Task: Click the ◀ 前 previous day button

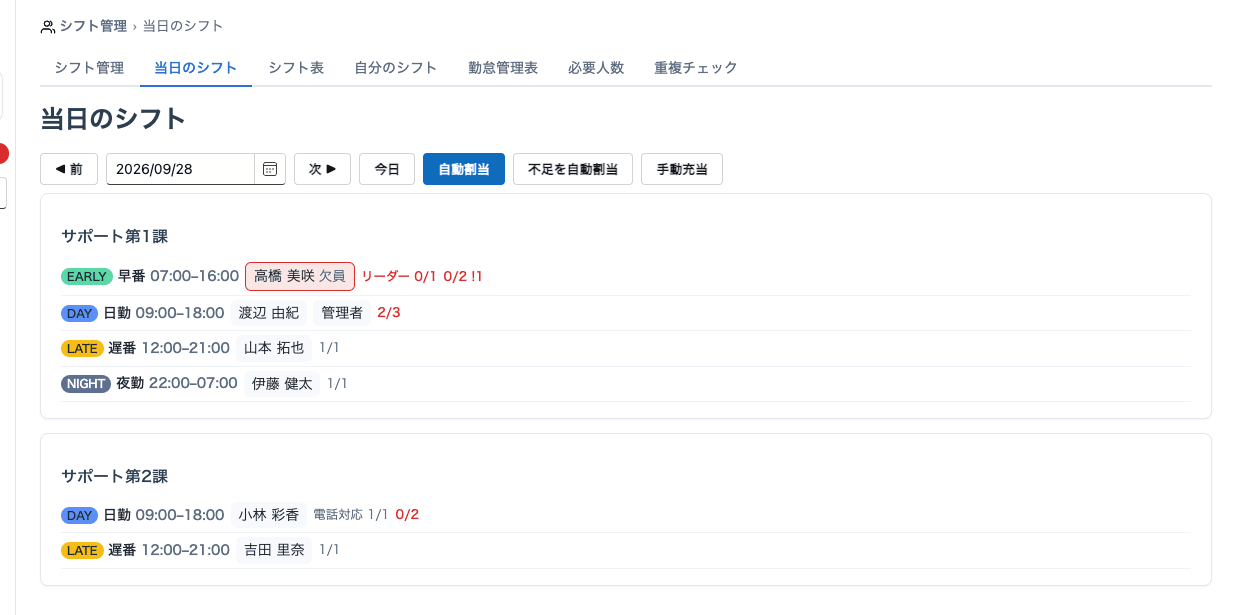Action: click(69, 169)
